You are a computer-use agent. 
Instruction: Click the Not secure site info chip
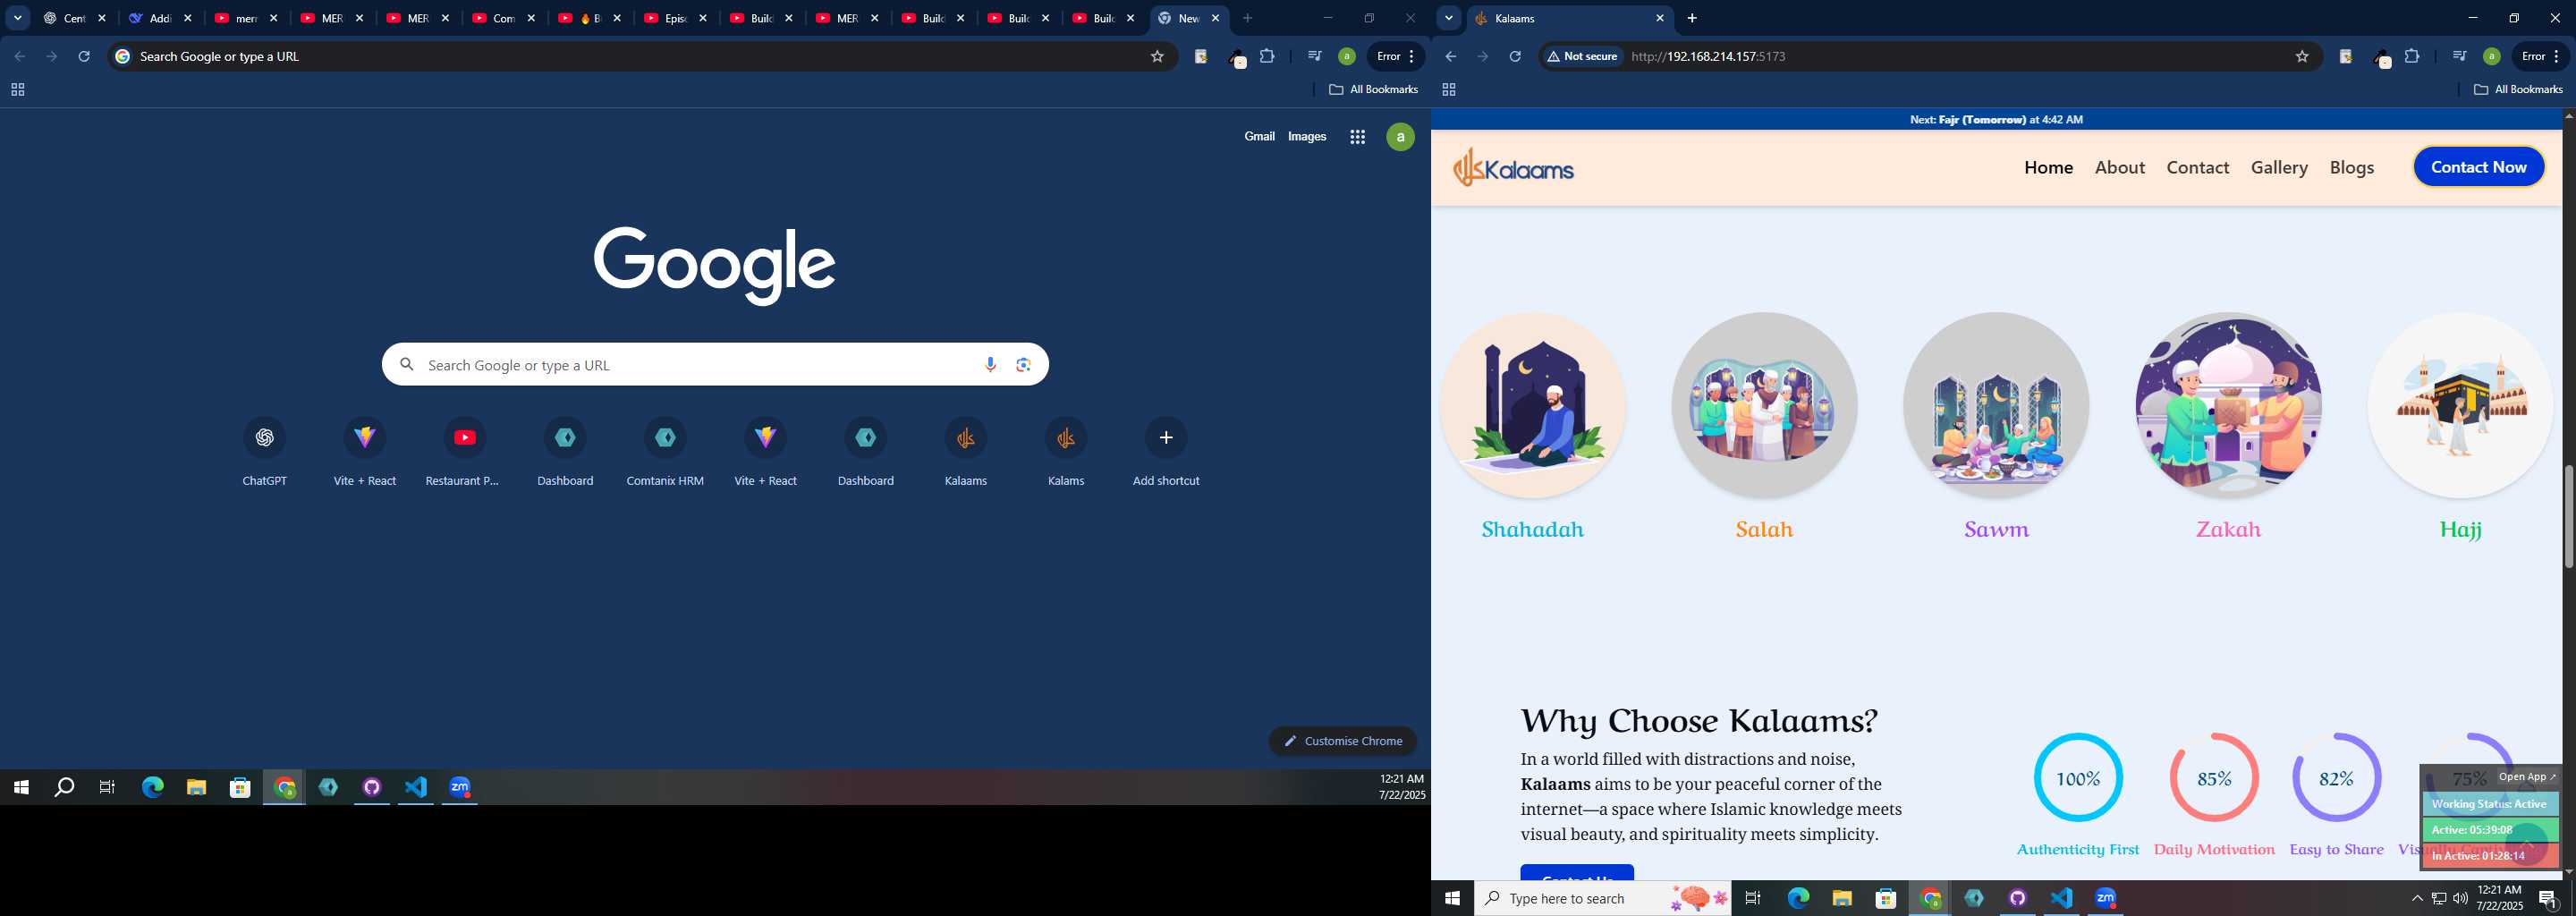tap(1583, 56)
